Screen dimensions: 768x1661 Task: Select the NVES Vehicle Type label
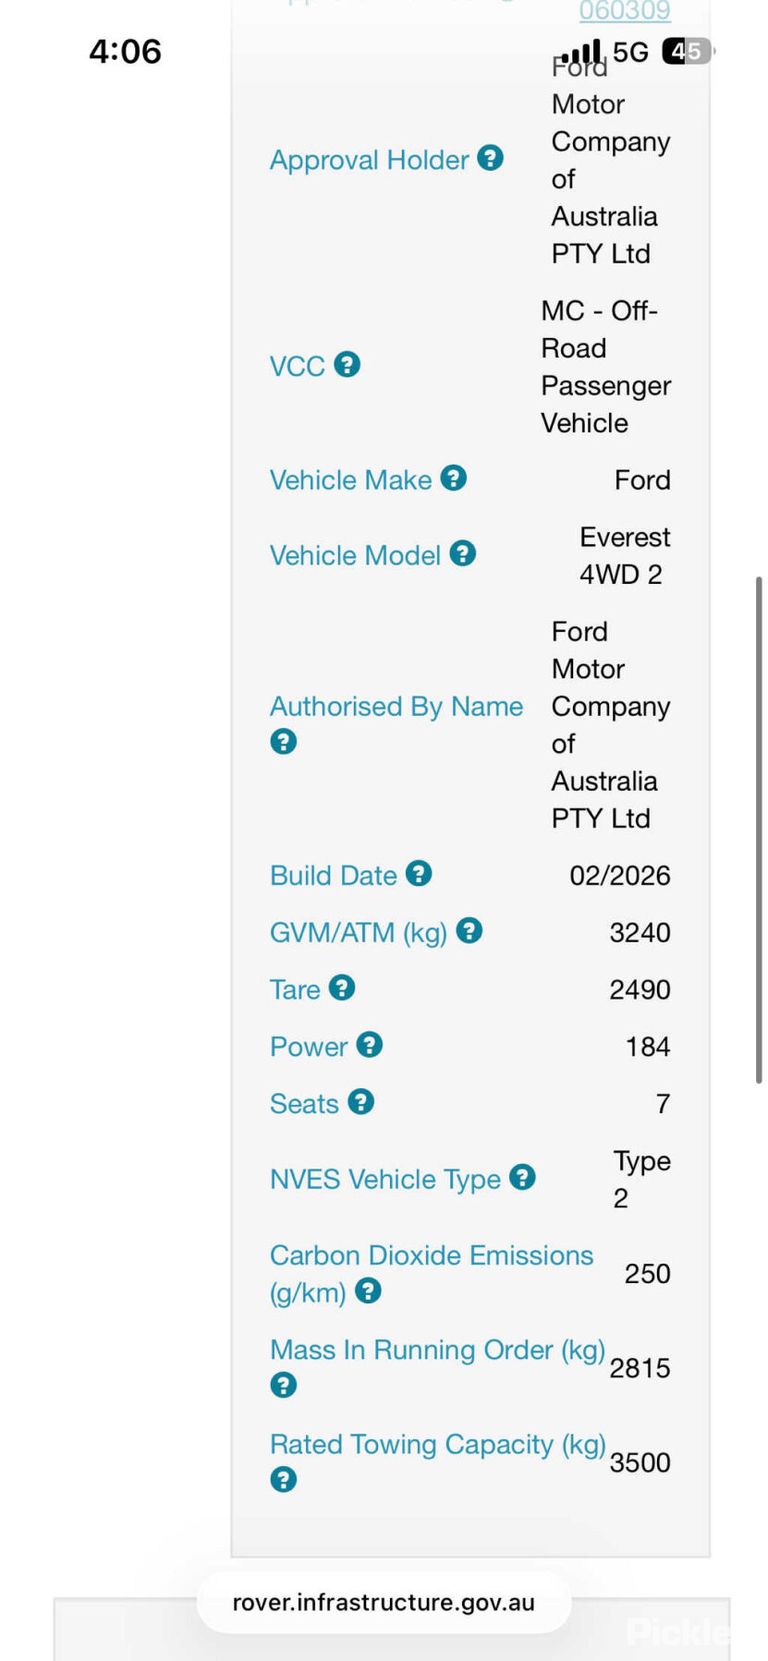[385, 1179]
